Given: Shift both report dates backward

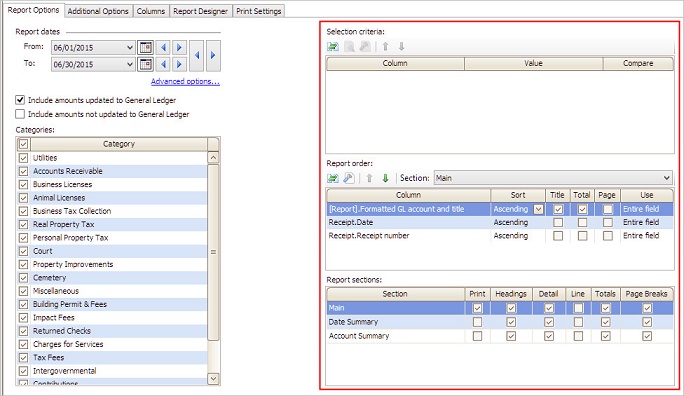Looking at the screenshot, I should (x=197, y=55).
